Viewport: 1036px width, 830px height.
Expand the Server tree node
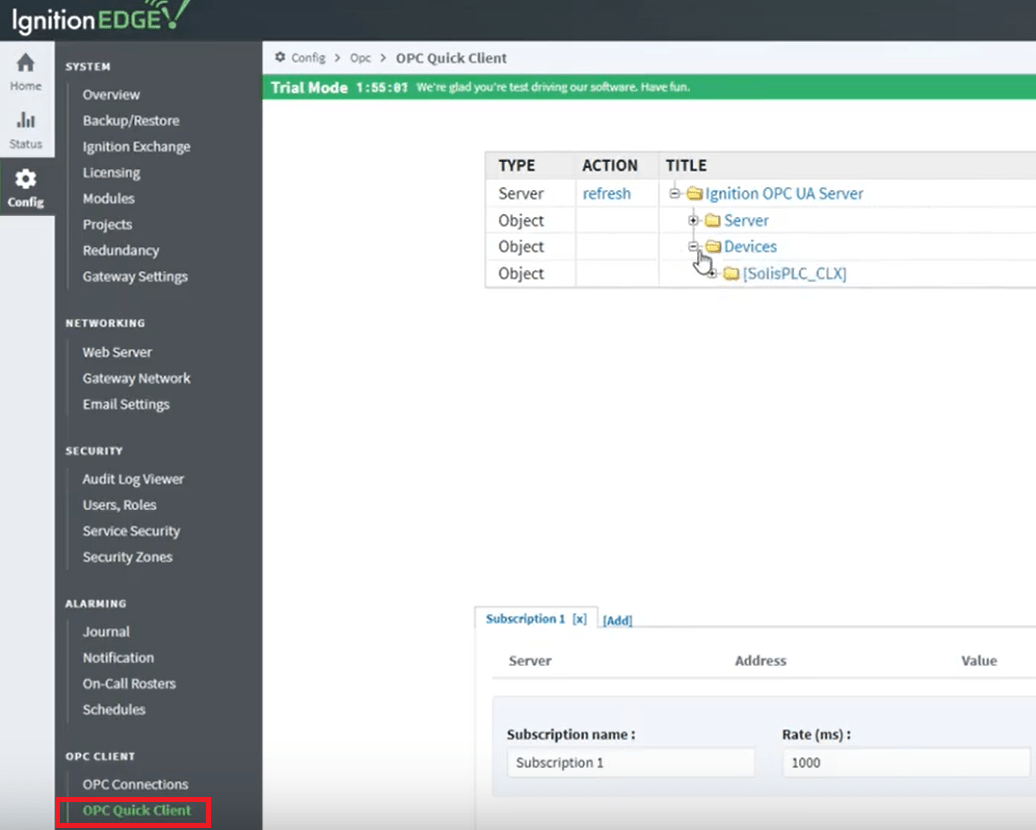[693, 219]
